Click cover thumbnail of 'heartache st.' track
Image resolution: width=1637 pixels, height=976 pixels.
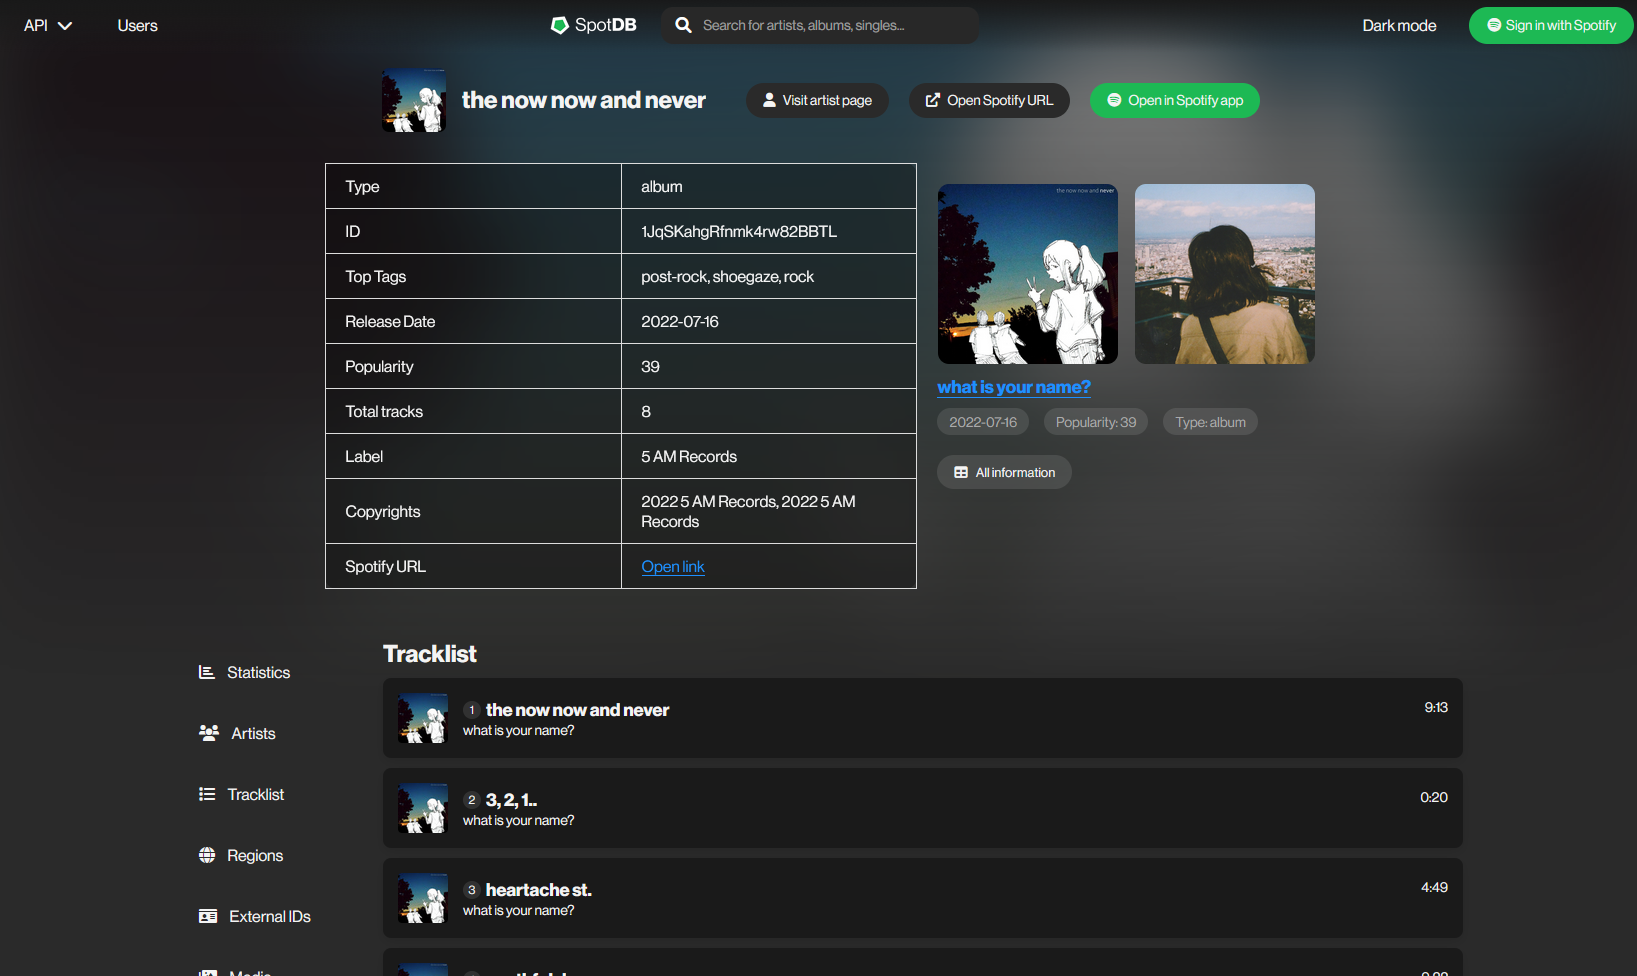(x=423, y=898)
